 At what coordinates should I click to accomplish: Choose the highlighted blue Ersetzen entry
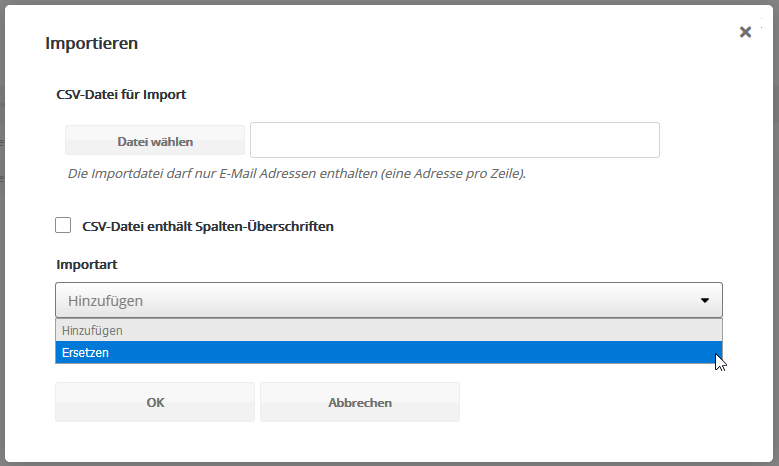tap(388, 353)
